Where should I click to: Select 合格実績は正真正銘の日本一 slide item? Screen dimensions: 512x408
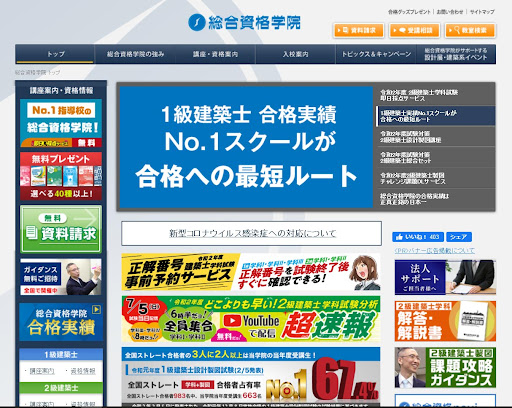click(x=436, y=199)
